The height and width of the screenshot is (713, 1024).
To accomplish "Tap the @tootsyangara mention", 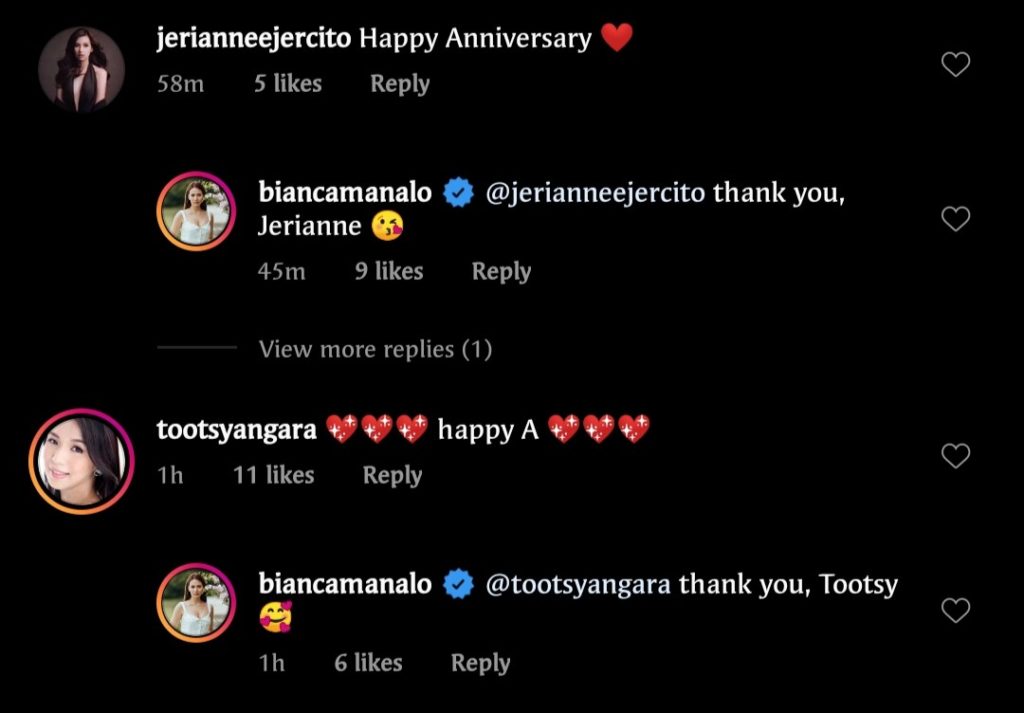I will tap(578, 584).
